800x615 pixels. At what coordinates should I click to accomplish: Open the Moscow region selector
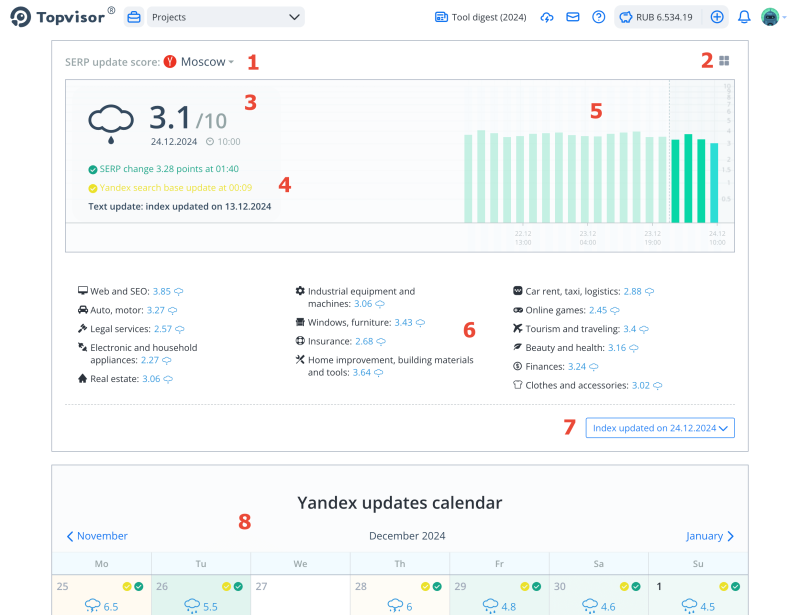coord(207,62)
